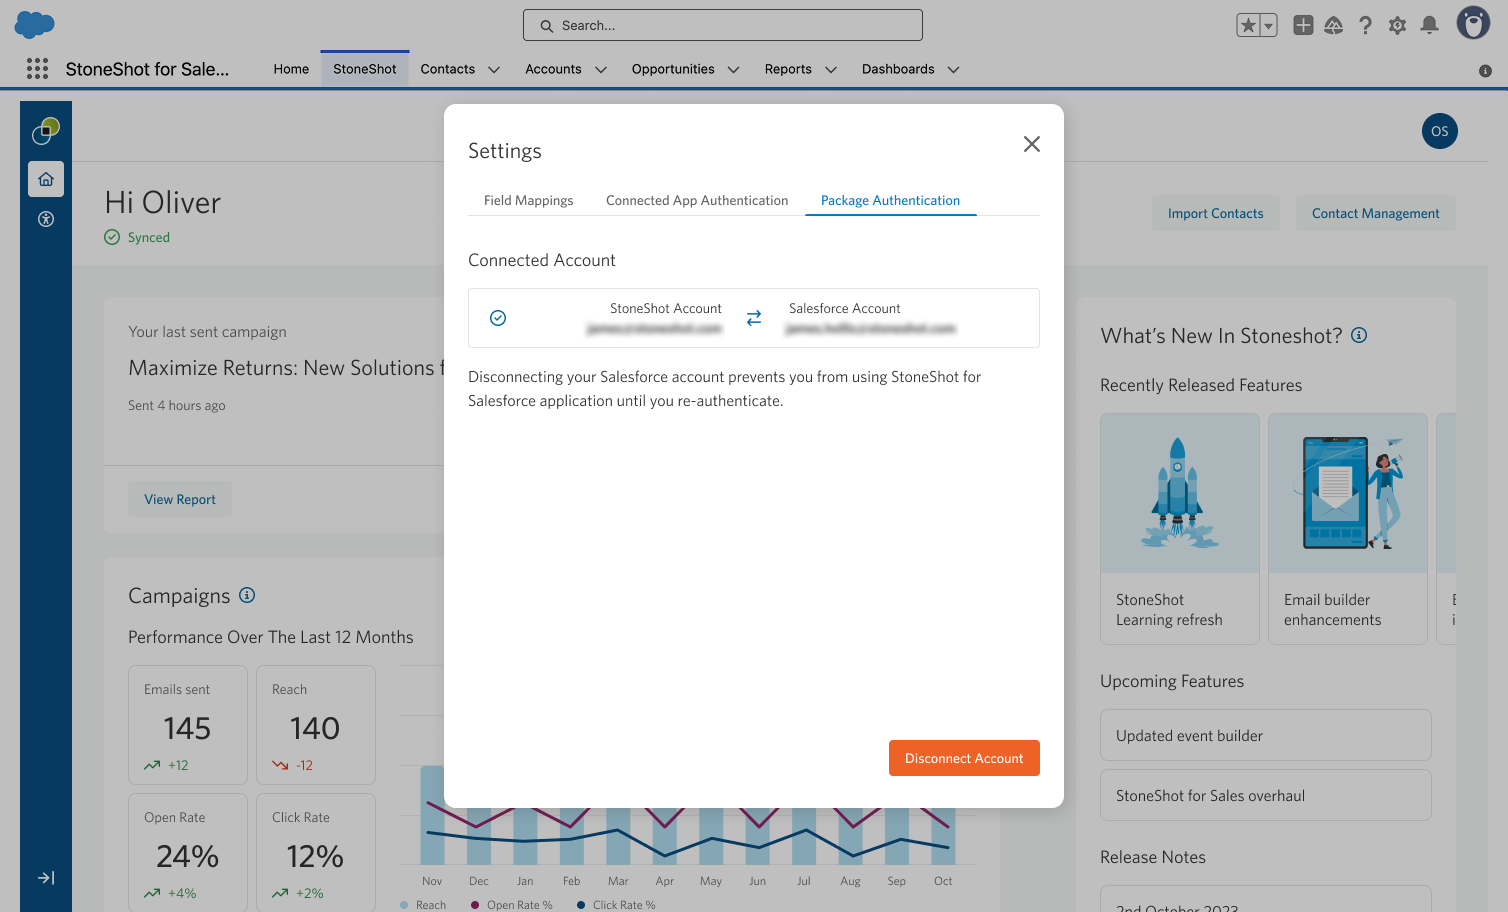This screenshot has width=1508, height=912.
Task: Open the Trailhead guidance icon
Action: coord(1334,25)
